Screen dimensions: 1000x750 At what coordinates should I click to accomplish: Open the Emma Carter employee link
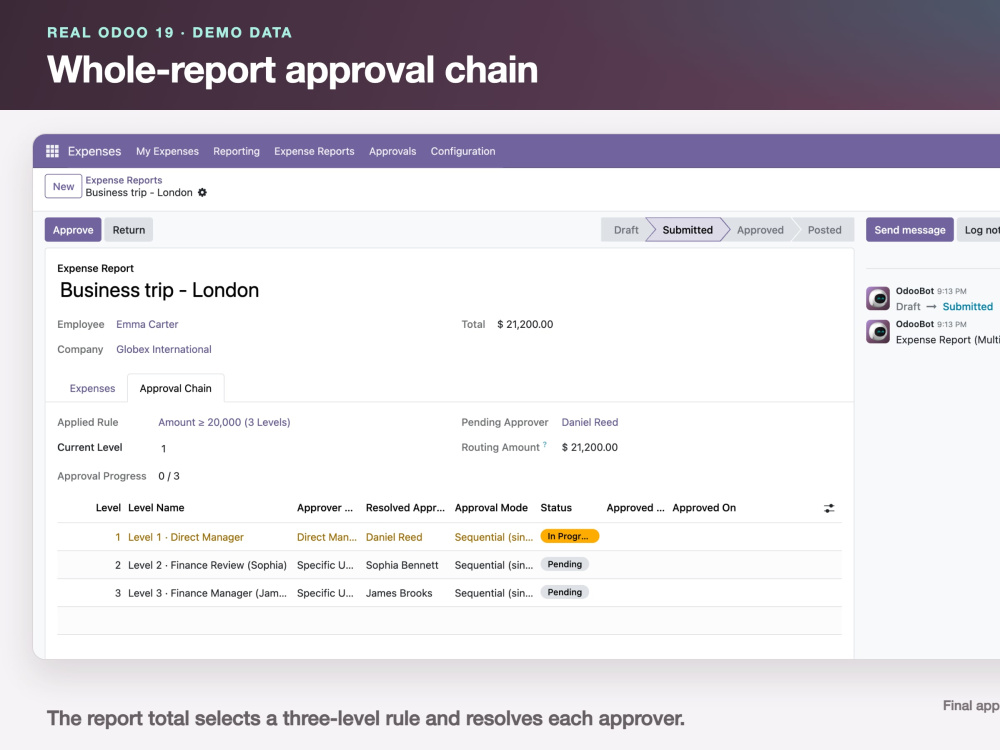click(147, 324)
